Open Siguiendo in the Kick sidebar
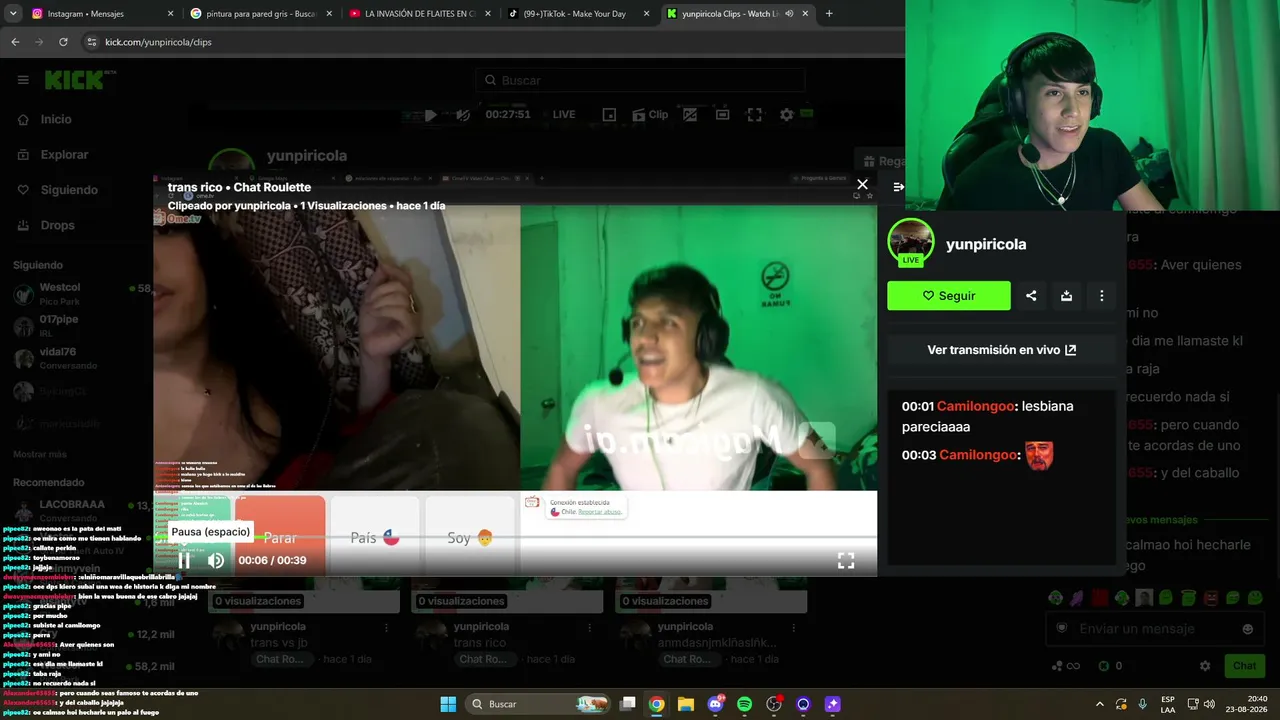 pos(69,190)
